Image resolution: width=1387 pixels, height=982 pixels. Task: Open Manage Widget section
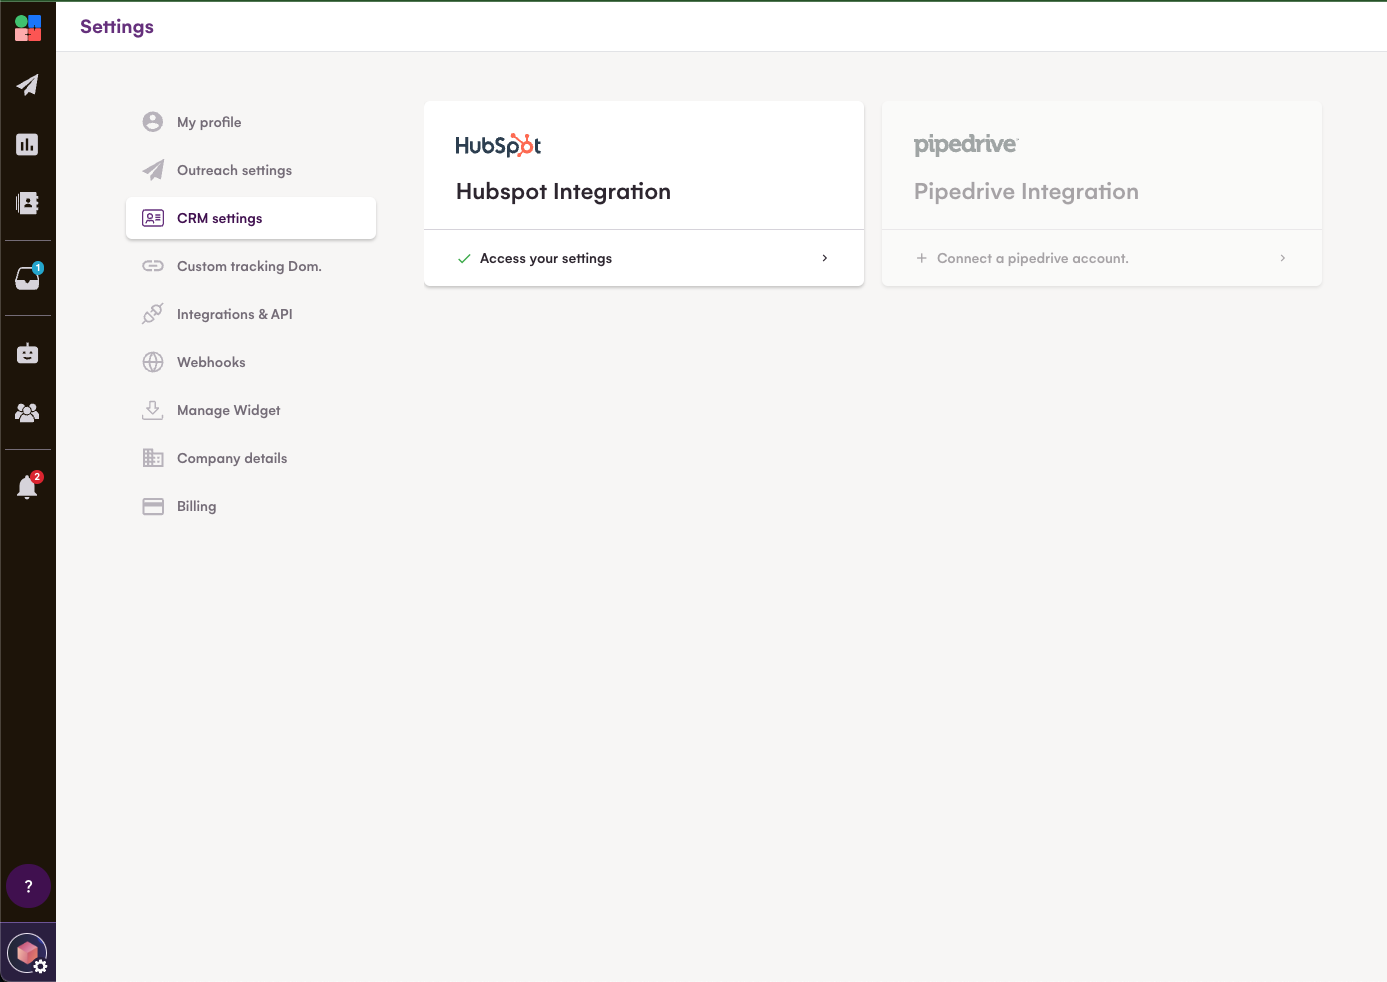point(251,410)
